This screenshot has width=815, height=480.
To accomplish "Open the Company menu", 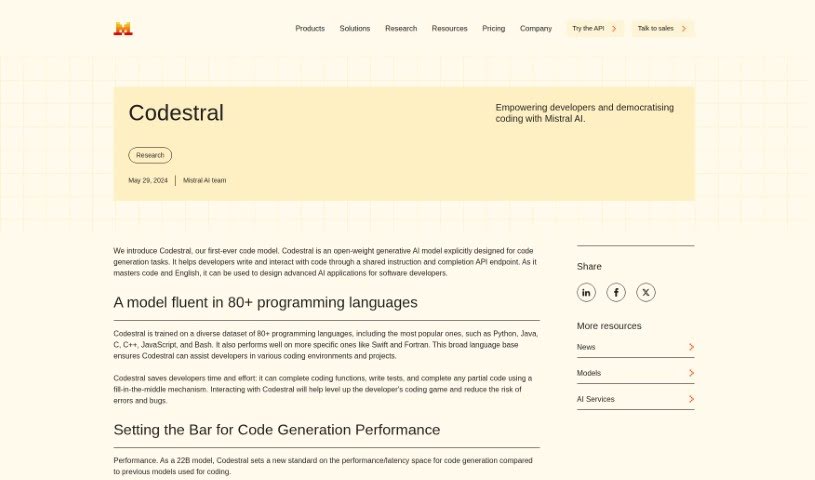I will pyautogui.click(x=536, y=29).
